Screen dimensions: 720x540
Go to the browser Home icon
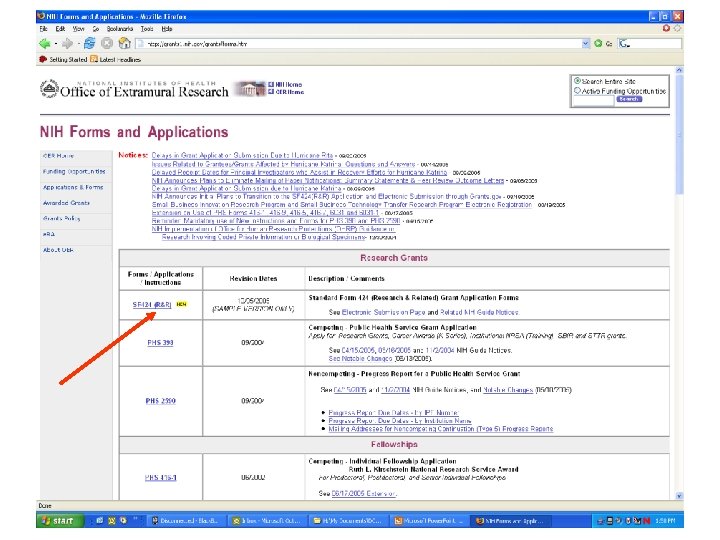[124, 43]
